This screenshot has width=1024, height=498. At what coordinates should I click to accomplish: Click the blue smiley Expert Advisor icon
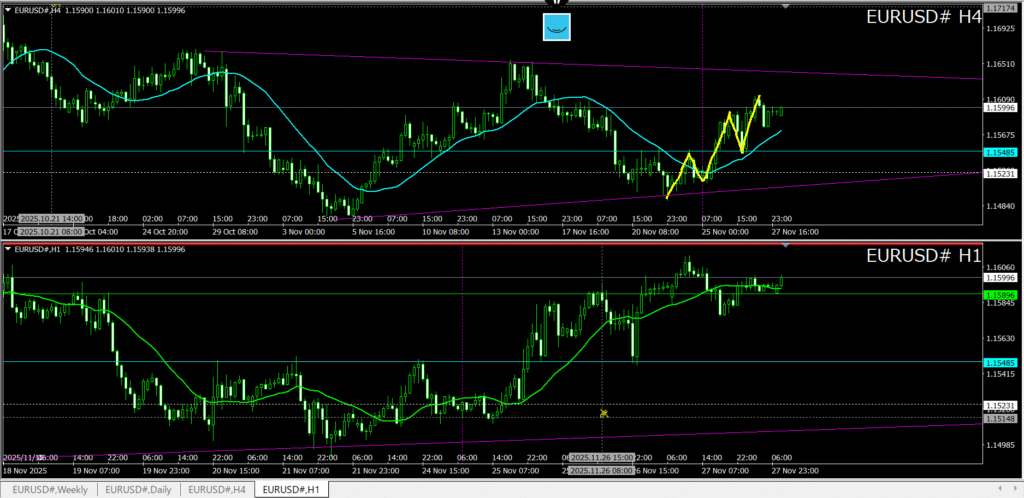point(557,27)
